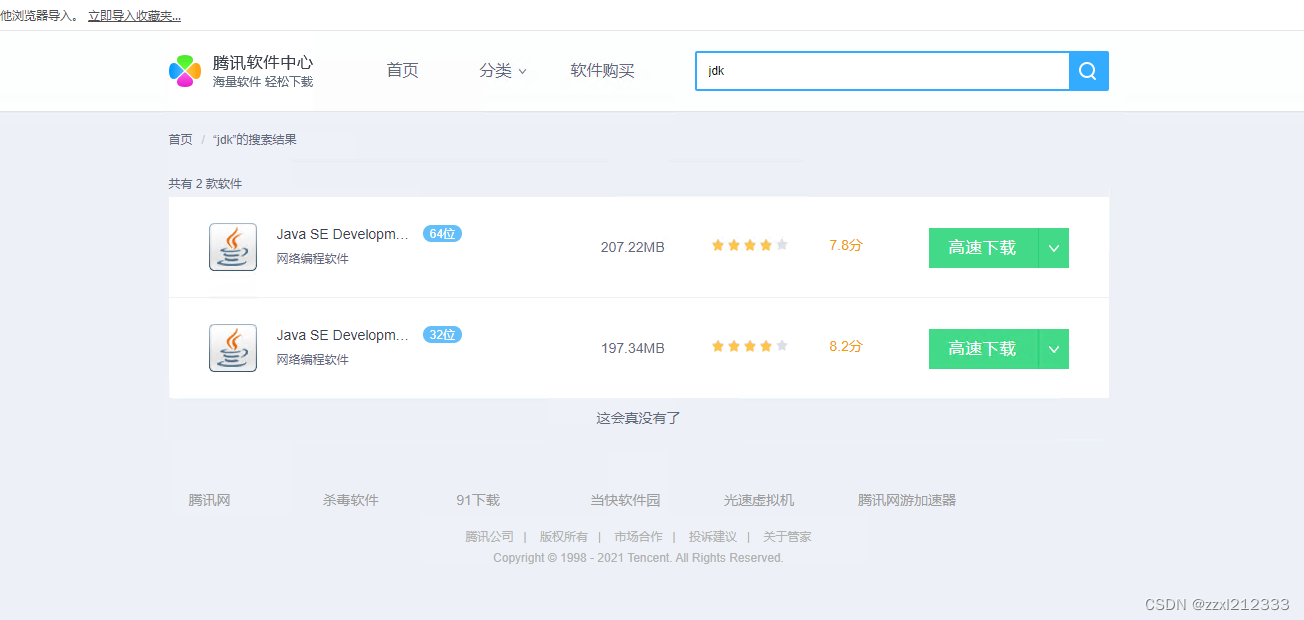The height and width of the screenshot is (620, 1304).
Task: Open the 腾讯网 footer link
Action: pos(209,500)
